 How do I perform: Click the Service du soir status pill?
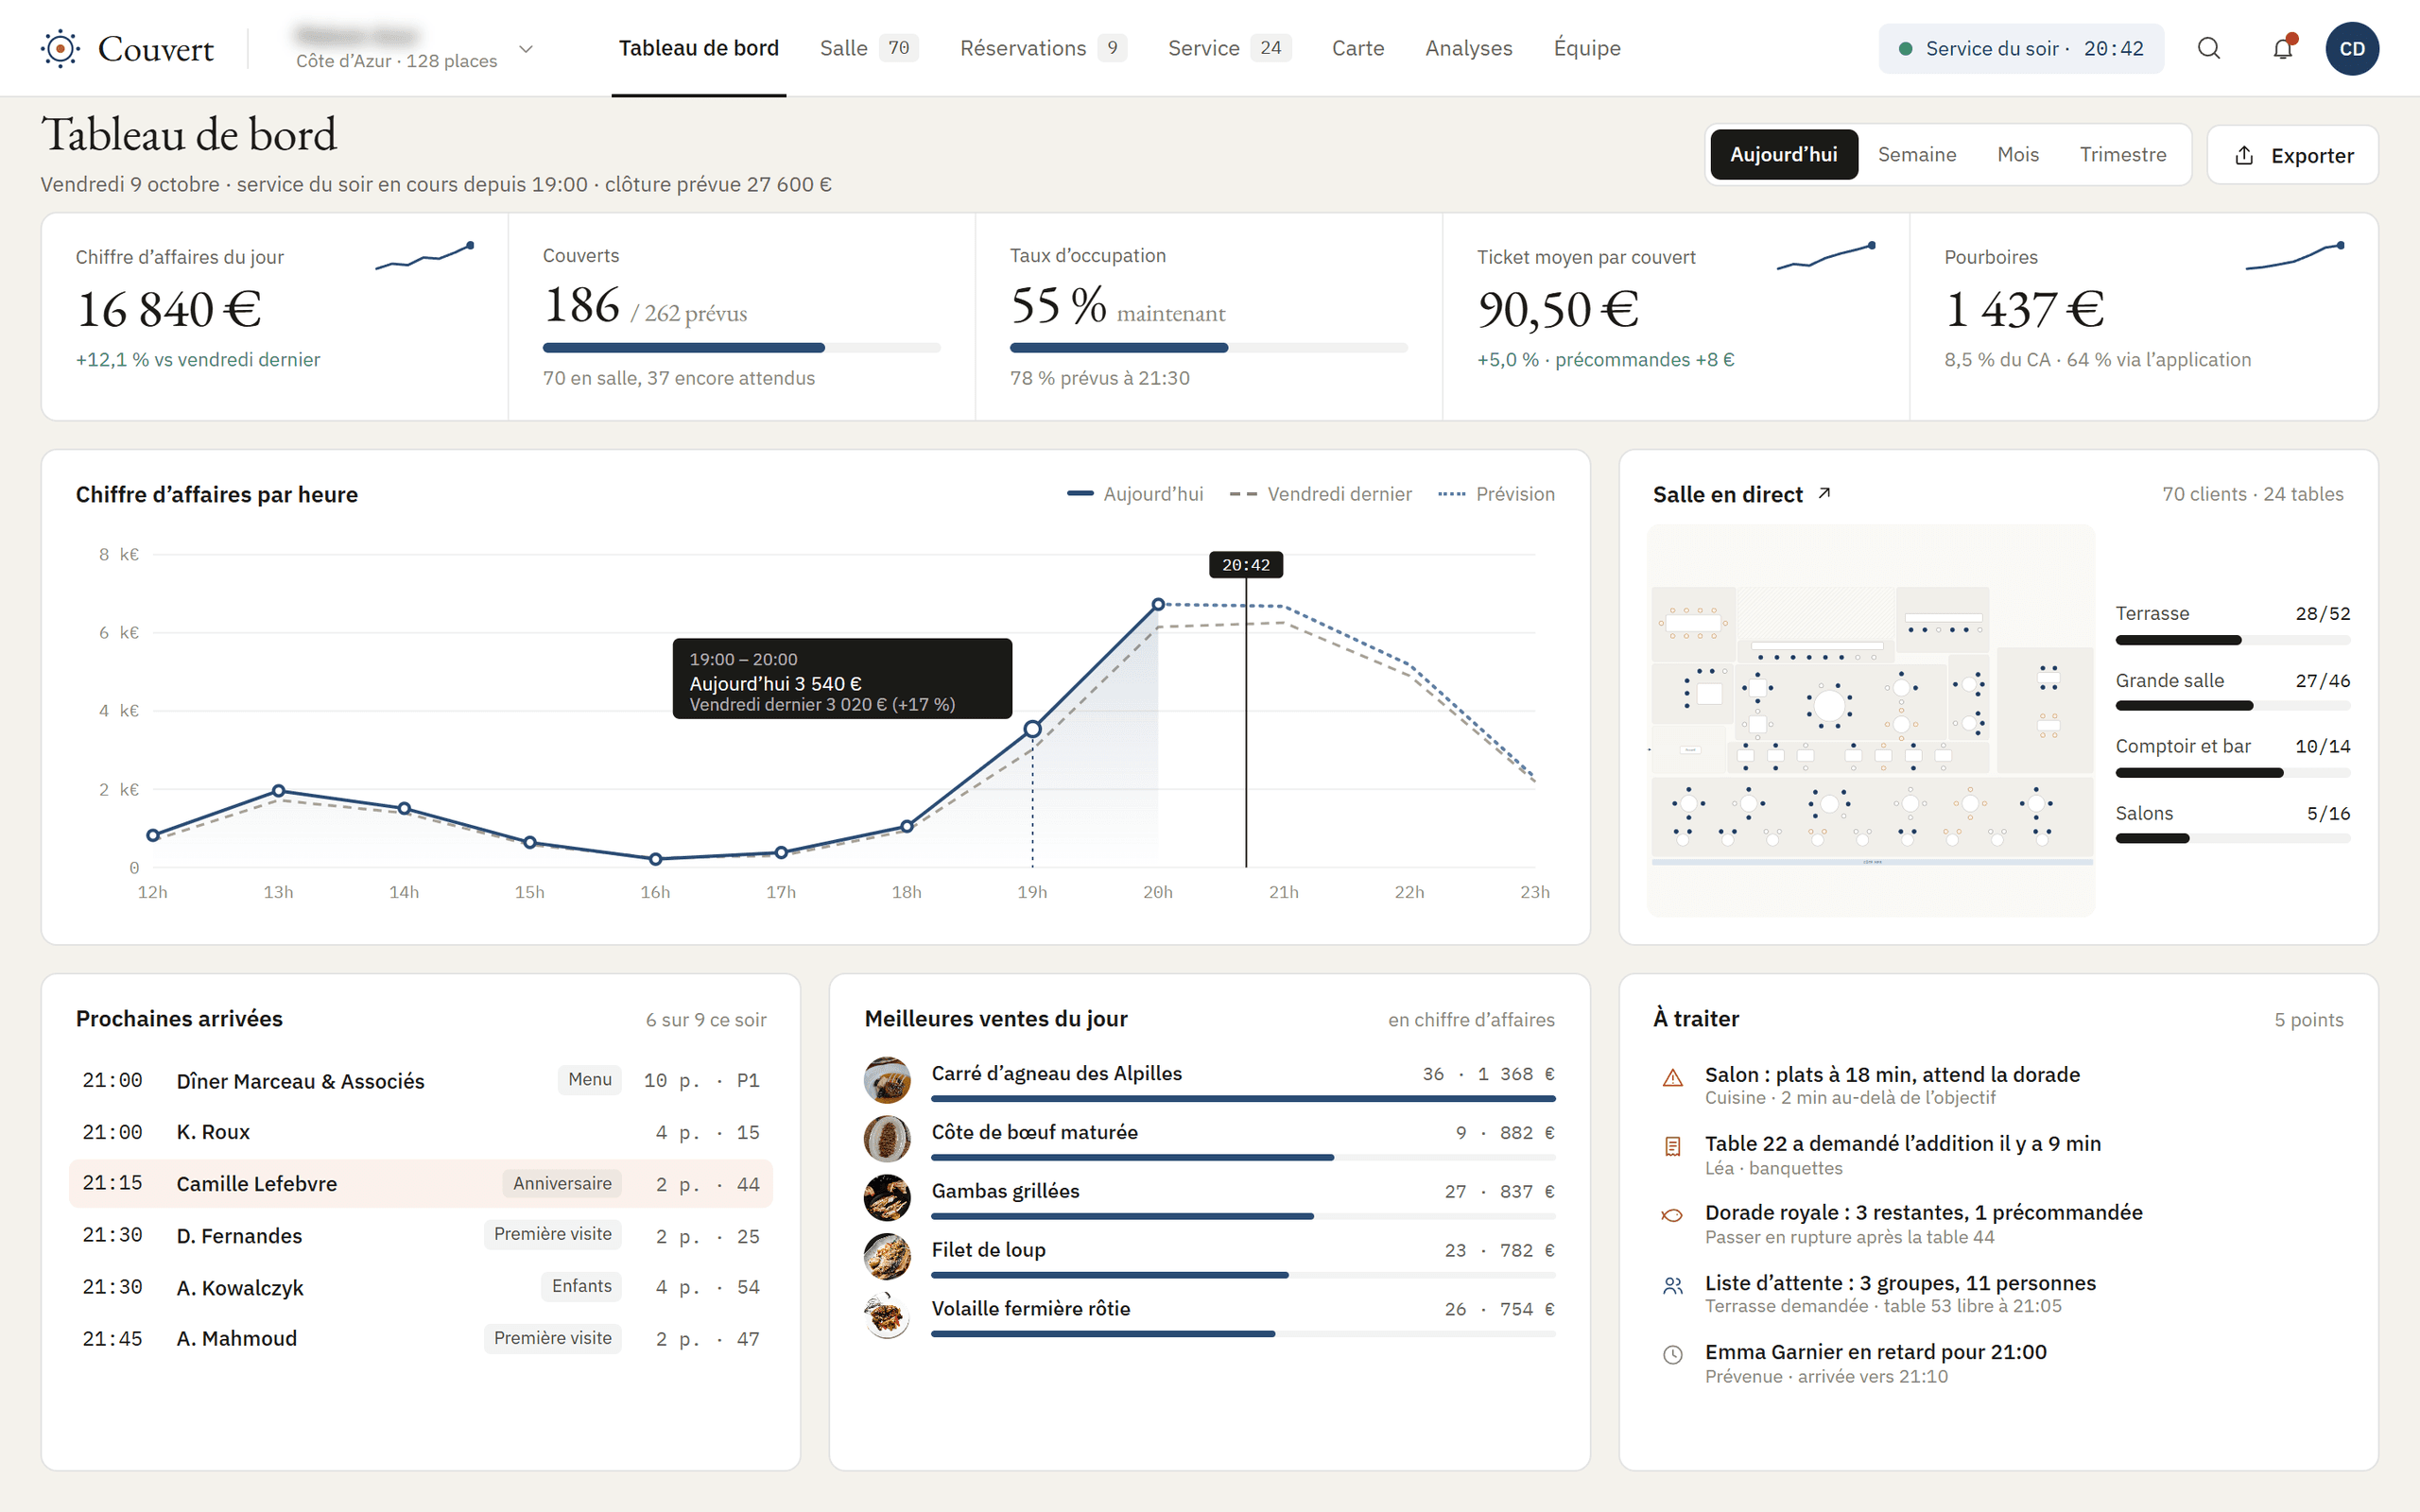click(2021, 48)
